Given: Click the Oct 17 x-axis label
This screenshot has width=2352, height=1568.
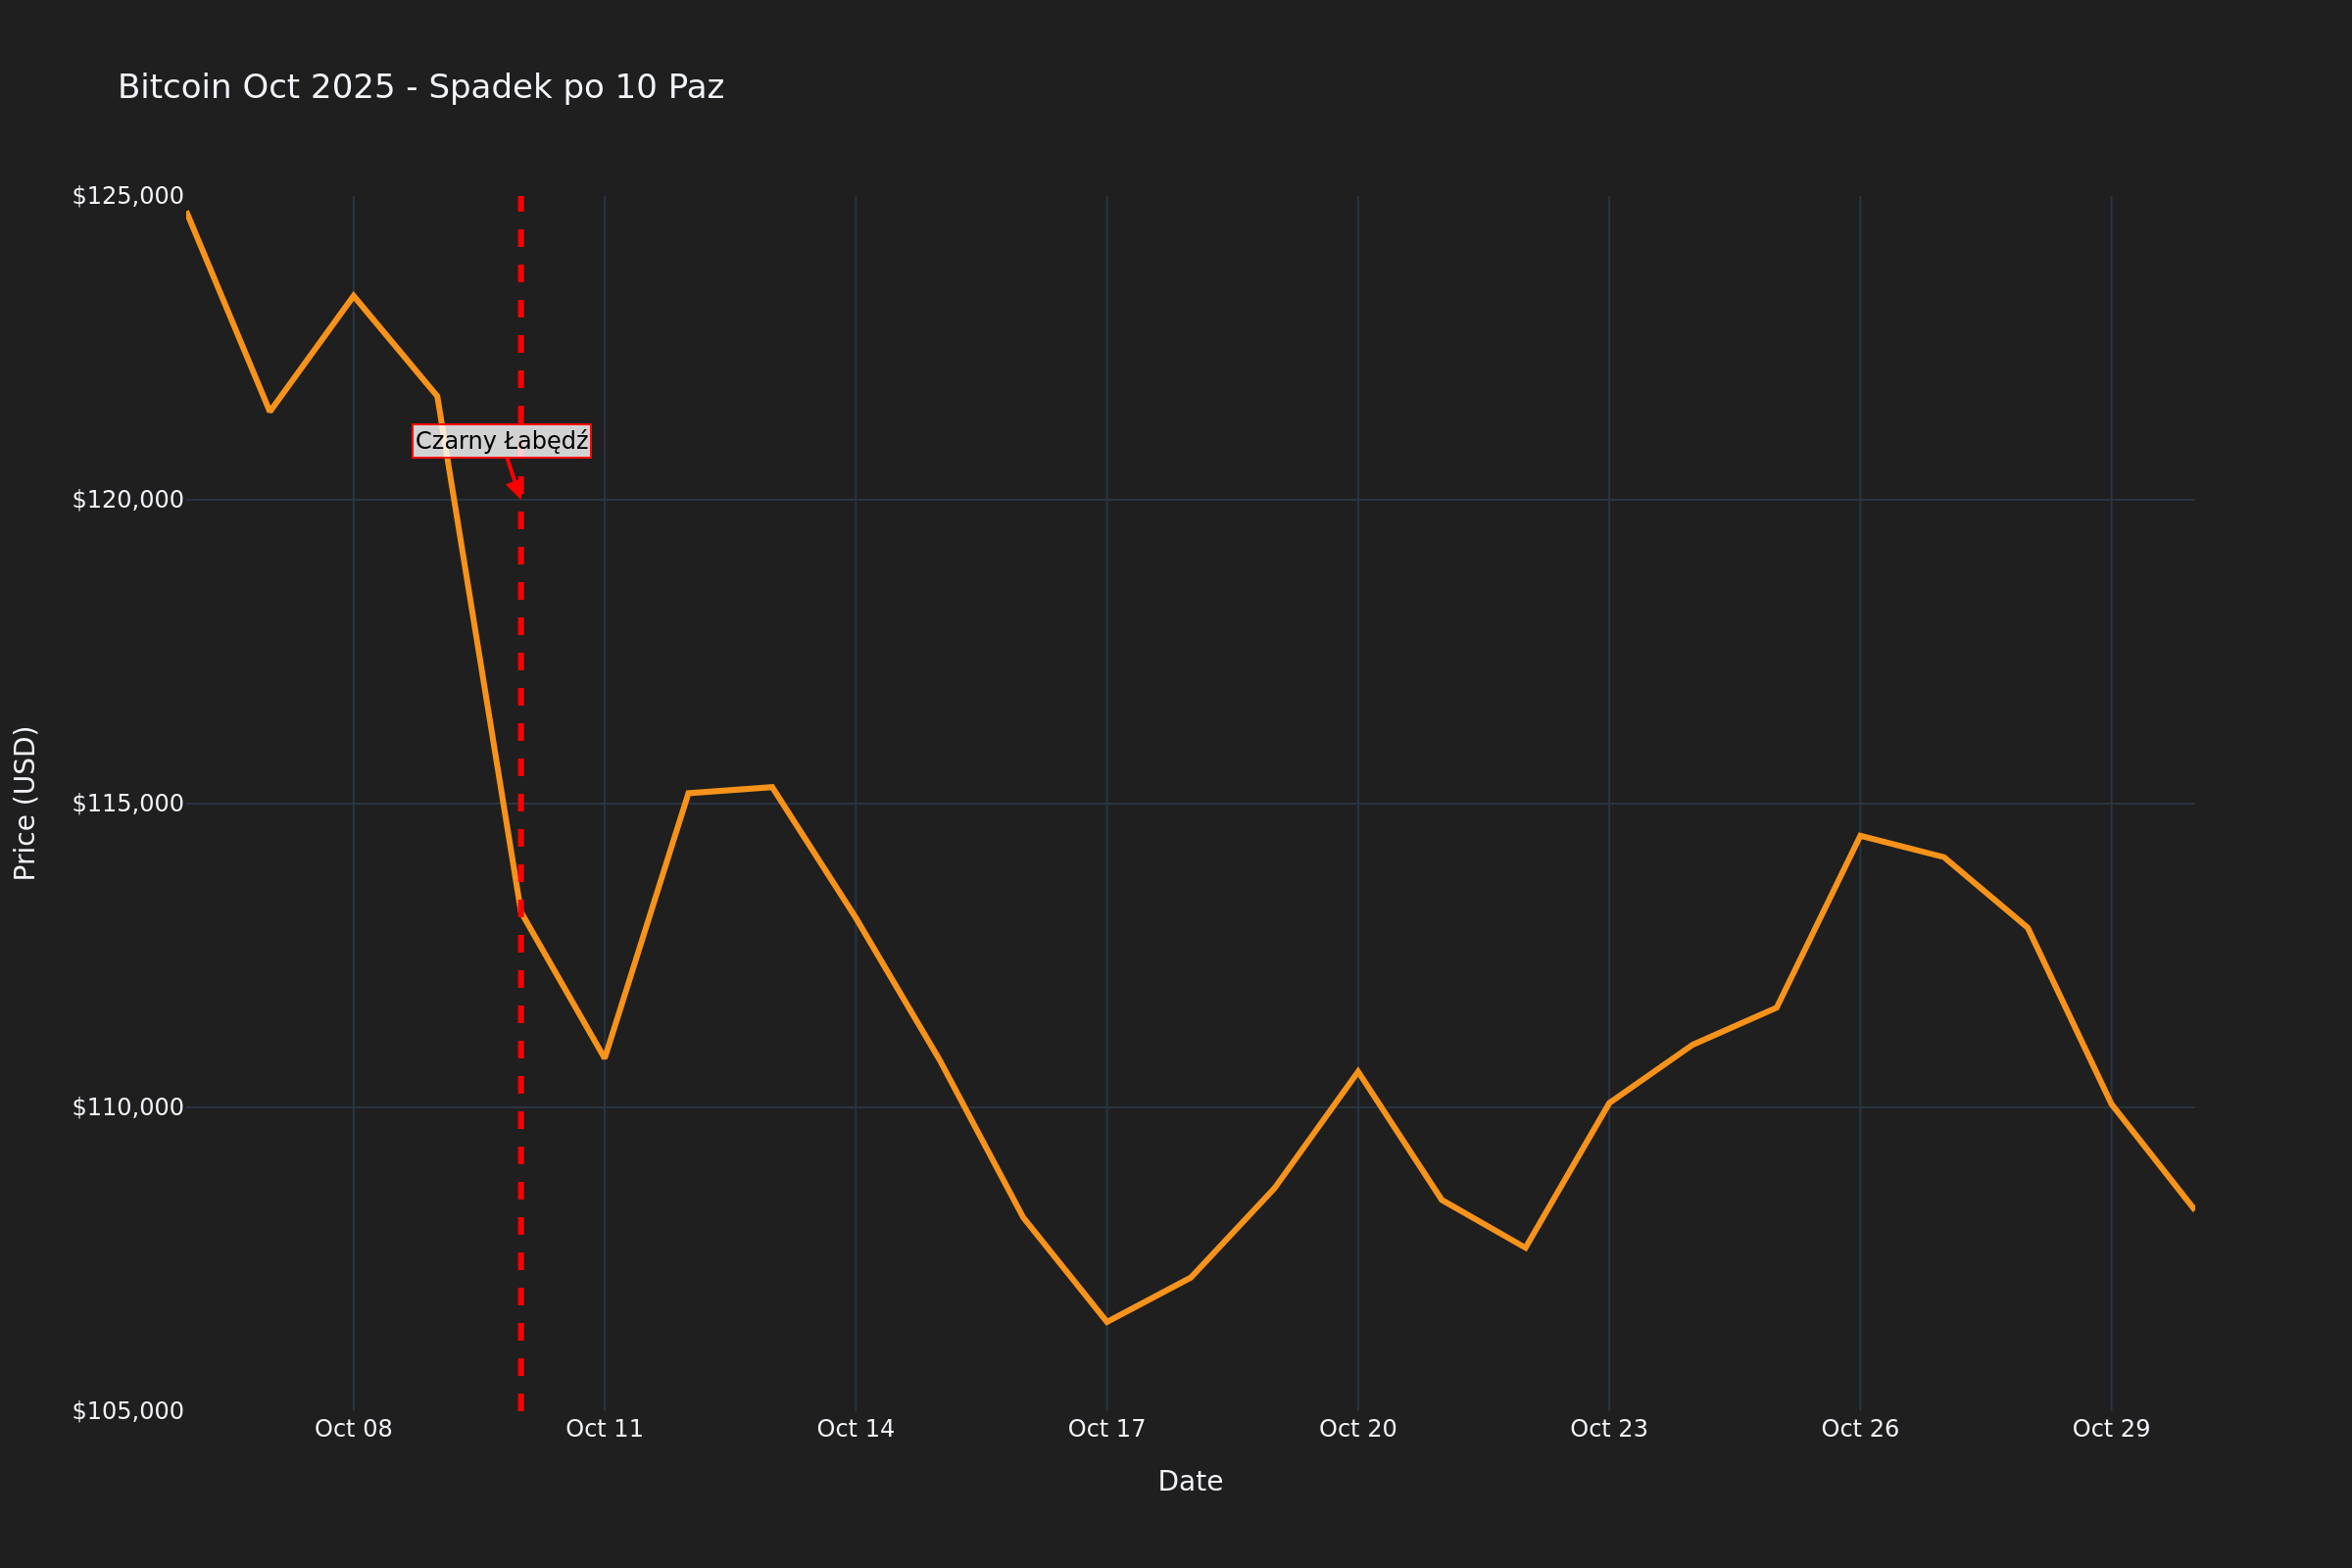Looking at the screenshot, I should click(1106, 1429).
